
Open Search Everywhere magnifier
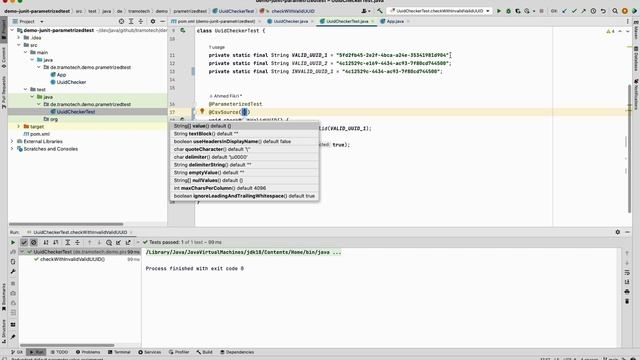point(615,11)
